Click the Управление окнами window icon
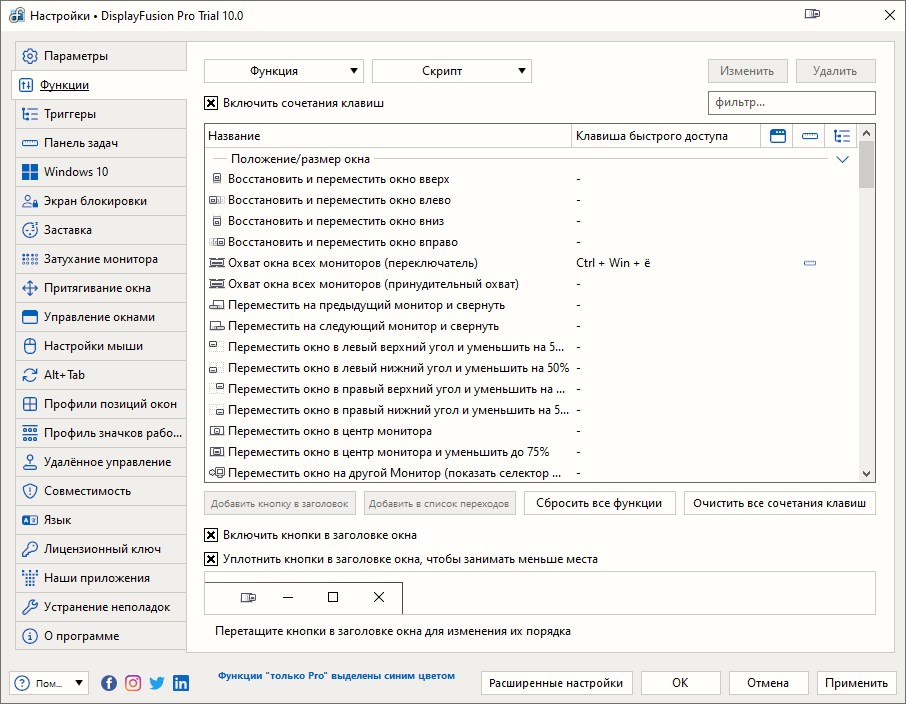 (x=29, y=317)
